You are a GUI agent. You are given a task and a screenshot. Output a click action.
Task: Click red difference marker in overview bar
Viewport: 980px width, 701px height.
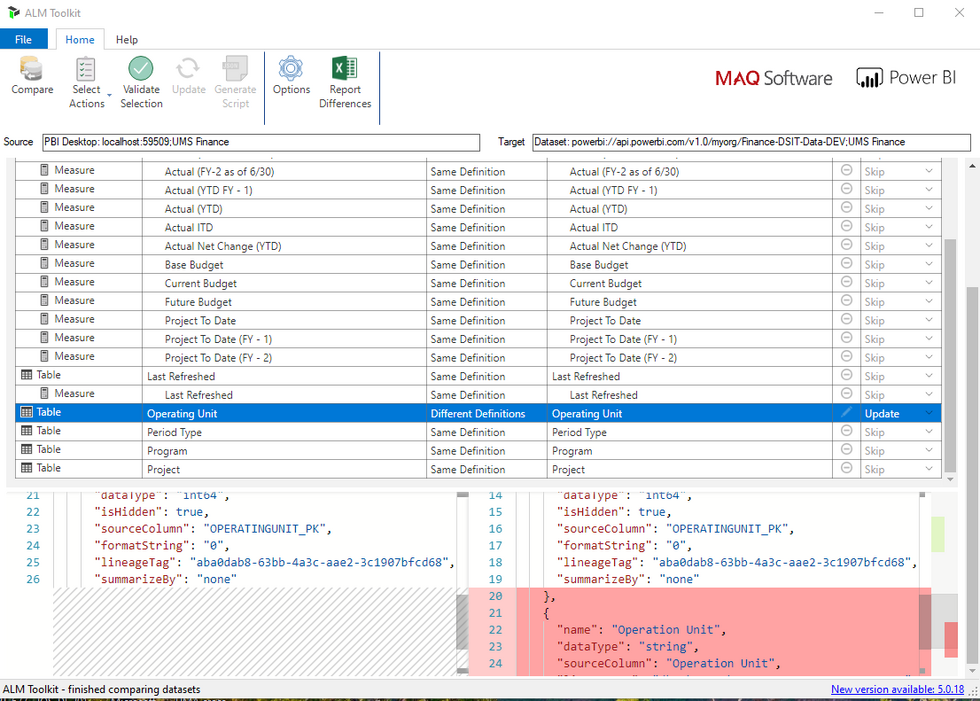[x=951, y=639]
